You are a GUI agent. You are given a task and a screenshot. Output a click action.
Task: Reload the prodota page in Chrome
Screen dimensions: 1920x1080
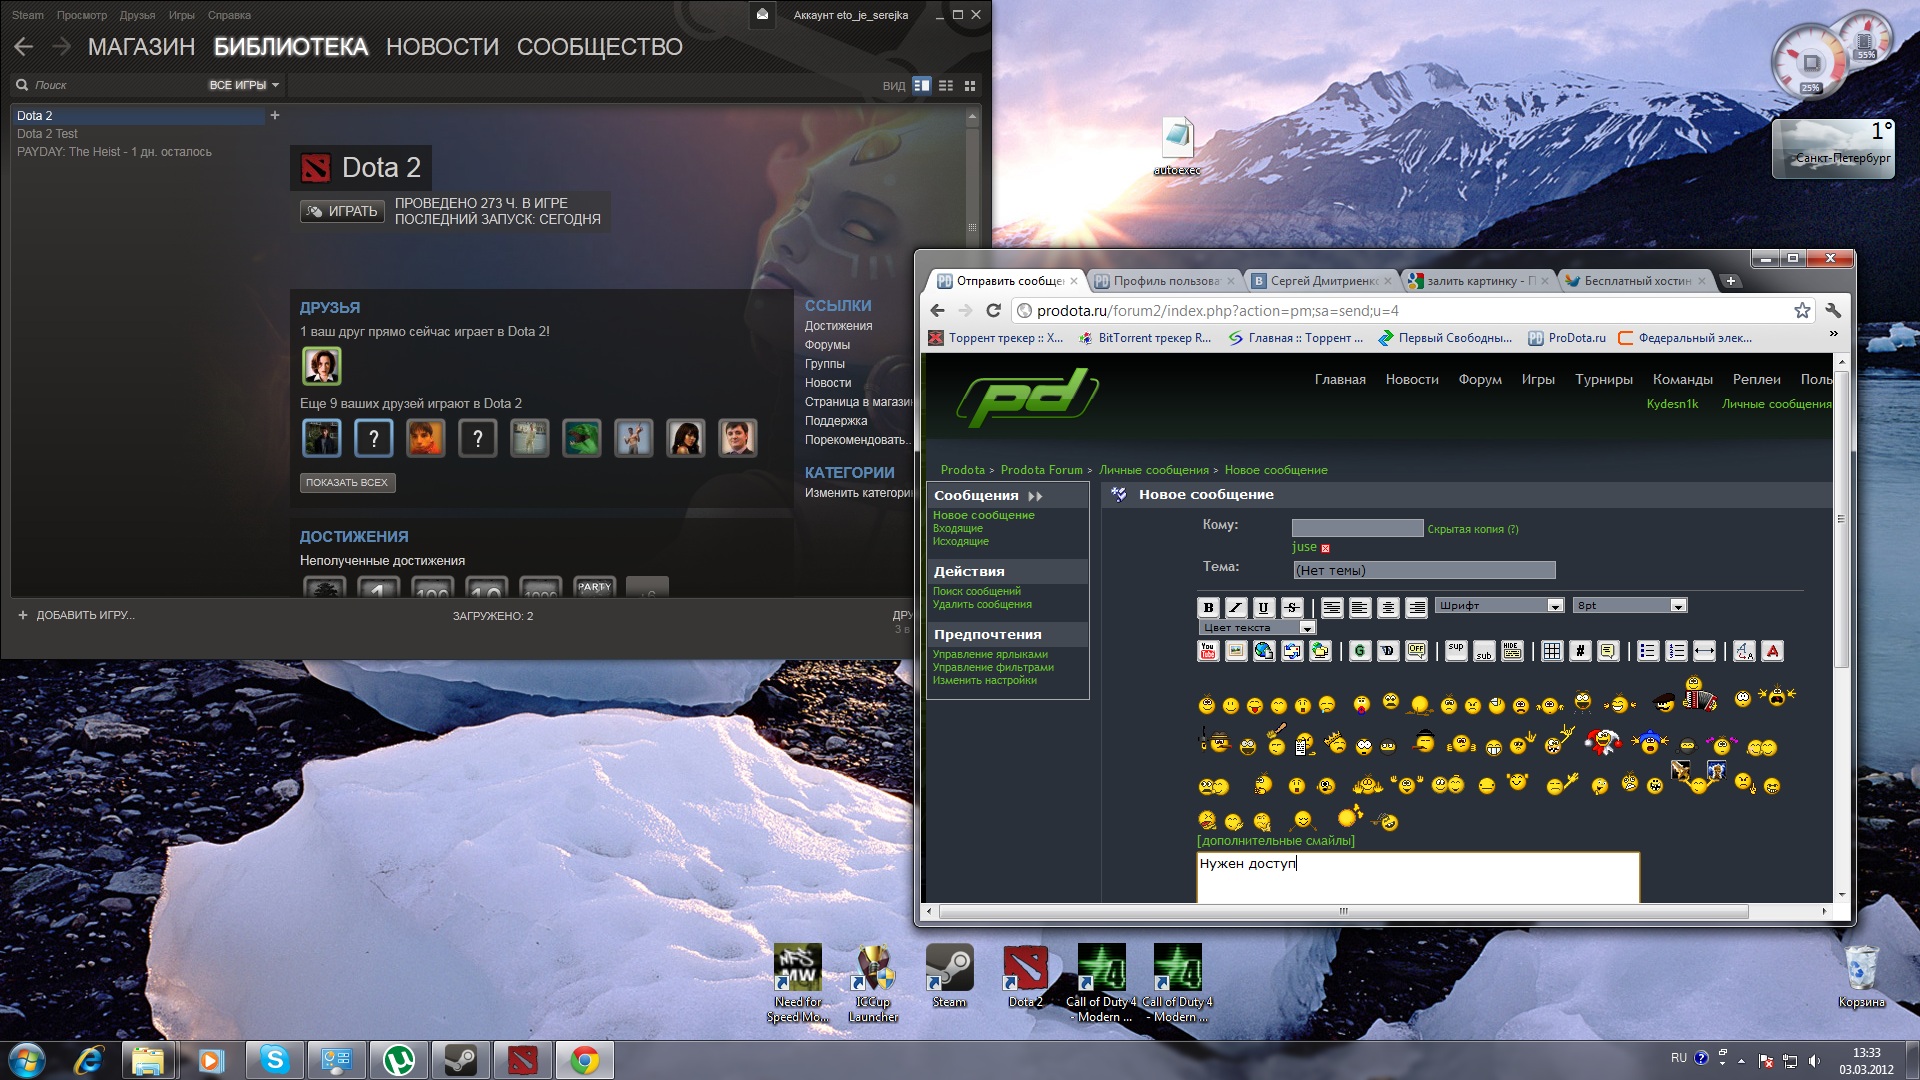(993, 311)
